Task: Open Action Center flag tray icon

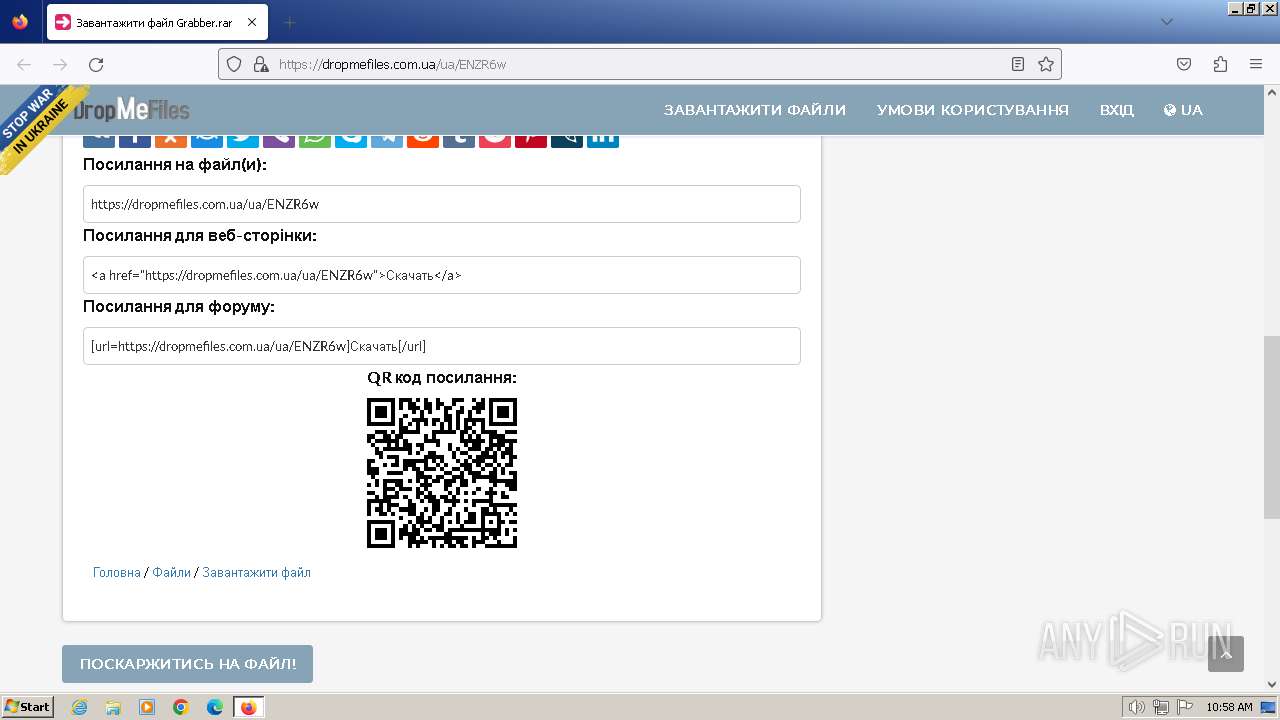Action: point(1183,707)
